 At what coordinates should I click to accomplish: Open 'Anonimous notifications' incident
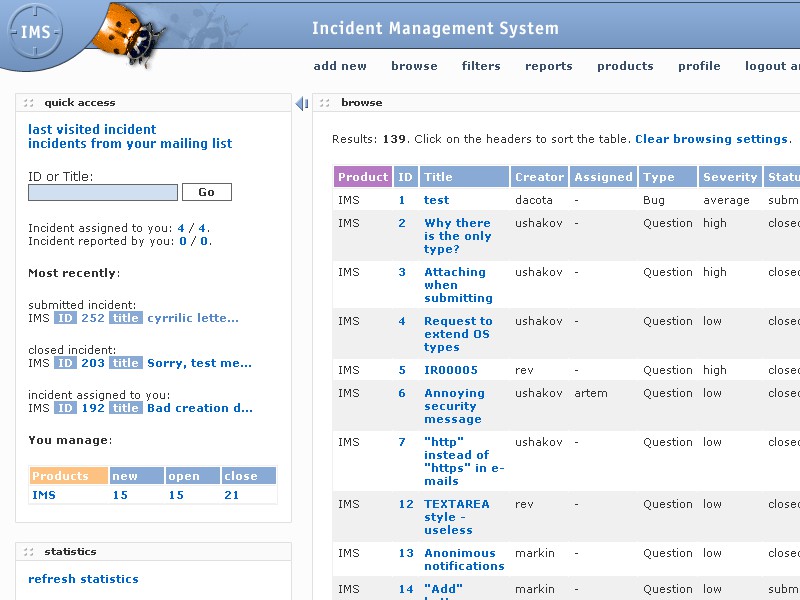point(464,559)
